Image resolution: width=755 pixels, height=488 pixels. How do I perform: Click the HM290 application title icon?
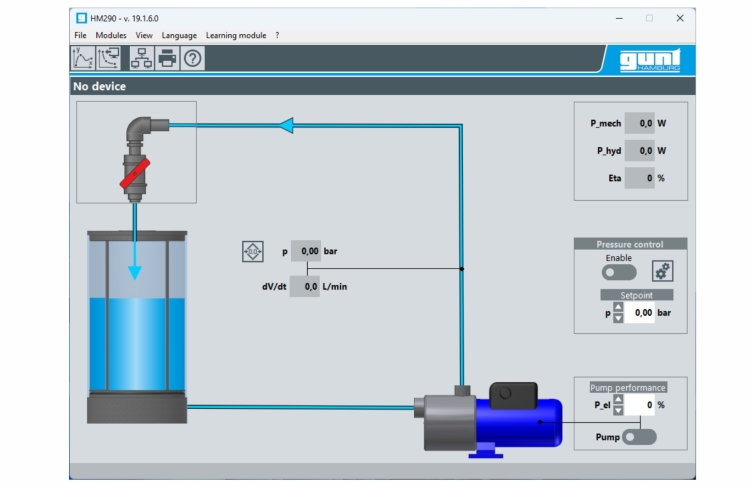[81, 18]
